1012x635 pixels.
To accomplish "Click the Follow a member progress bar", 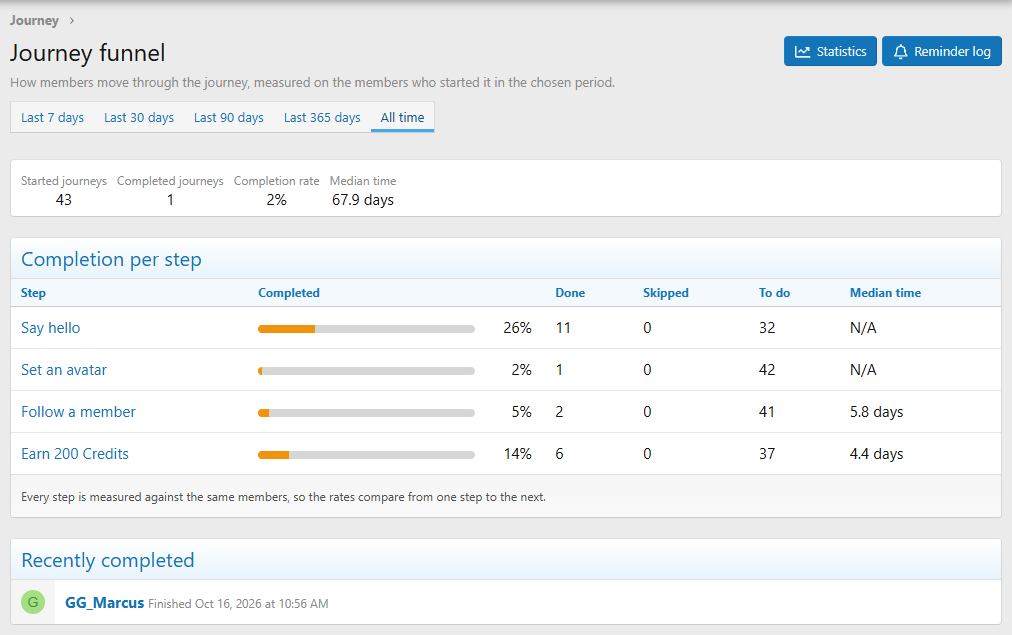I will tap(366, 413).
